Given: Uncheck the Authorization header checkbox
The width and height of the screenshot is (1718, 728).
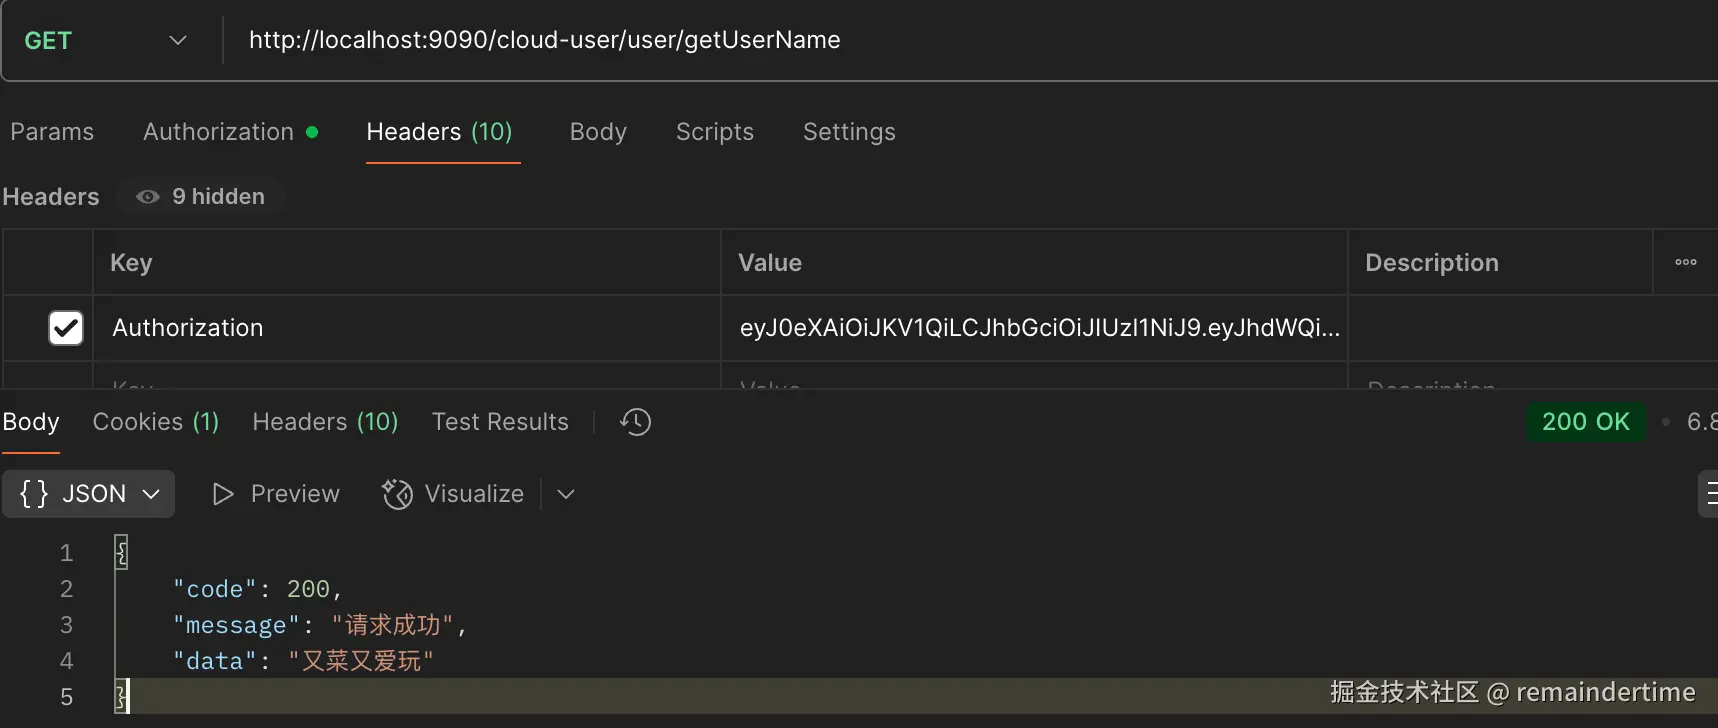Looking at the screenshot, I should click(x=66, y=328).
